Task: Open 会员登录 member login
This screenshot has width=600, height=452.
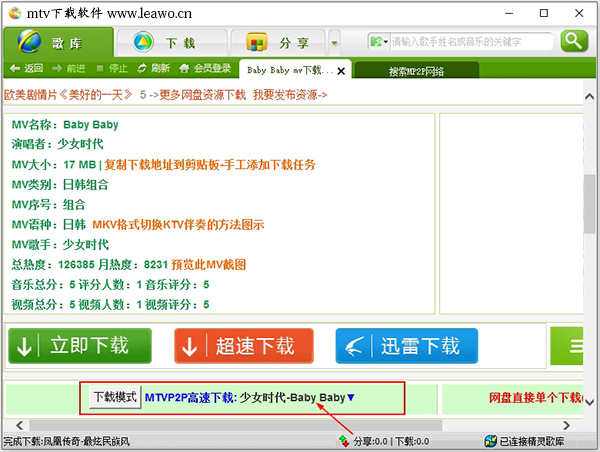Action: point(205,69)
